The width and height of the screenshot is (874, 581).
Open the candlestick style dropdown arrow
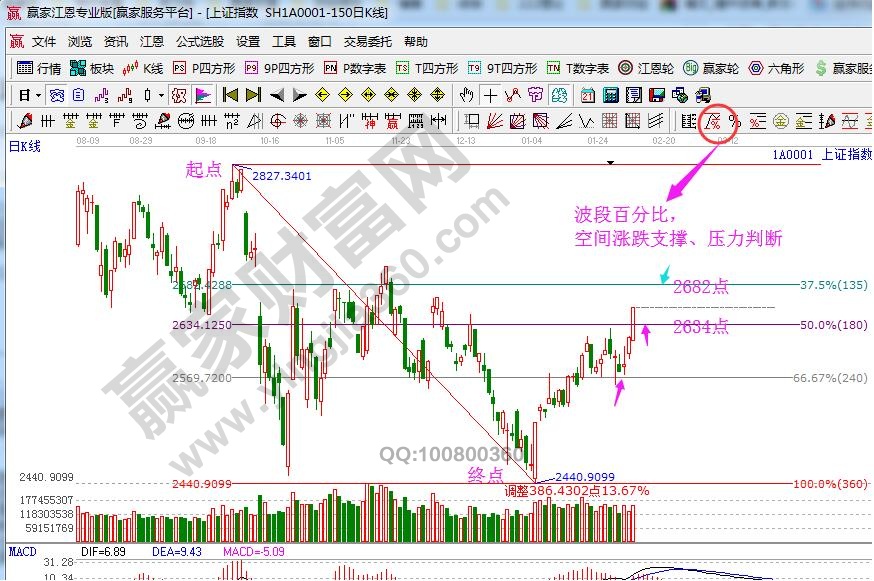(x=161, y=96)
